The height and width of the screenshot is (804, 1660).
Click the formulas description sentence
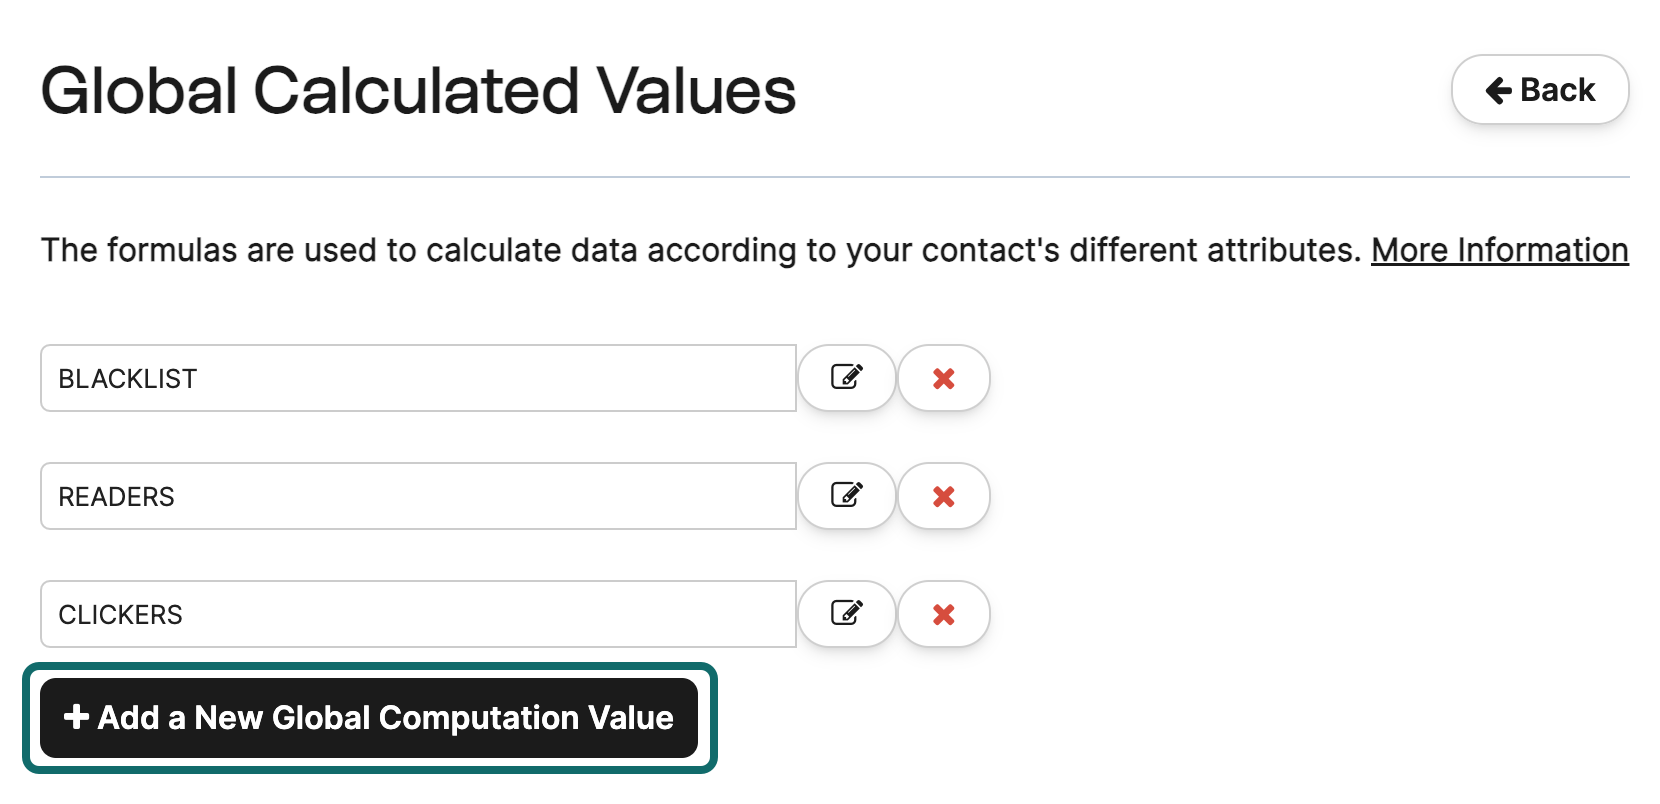click(700, 250)
